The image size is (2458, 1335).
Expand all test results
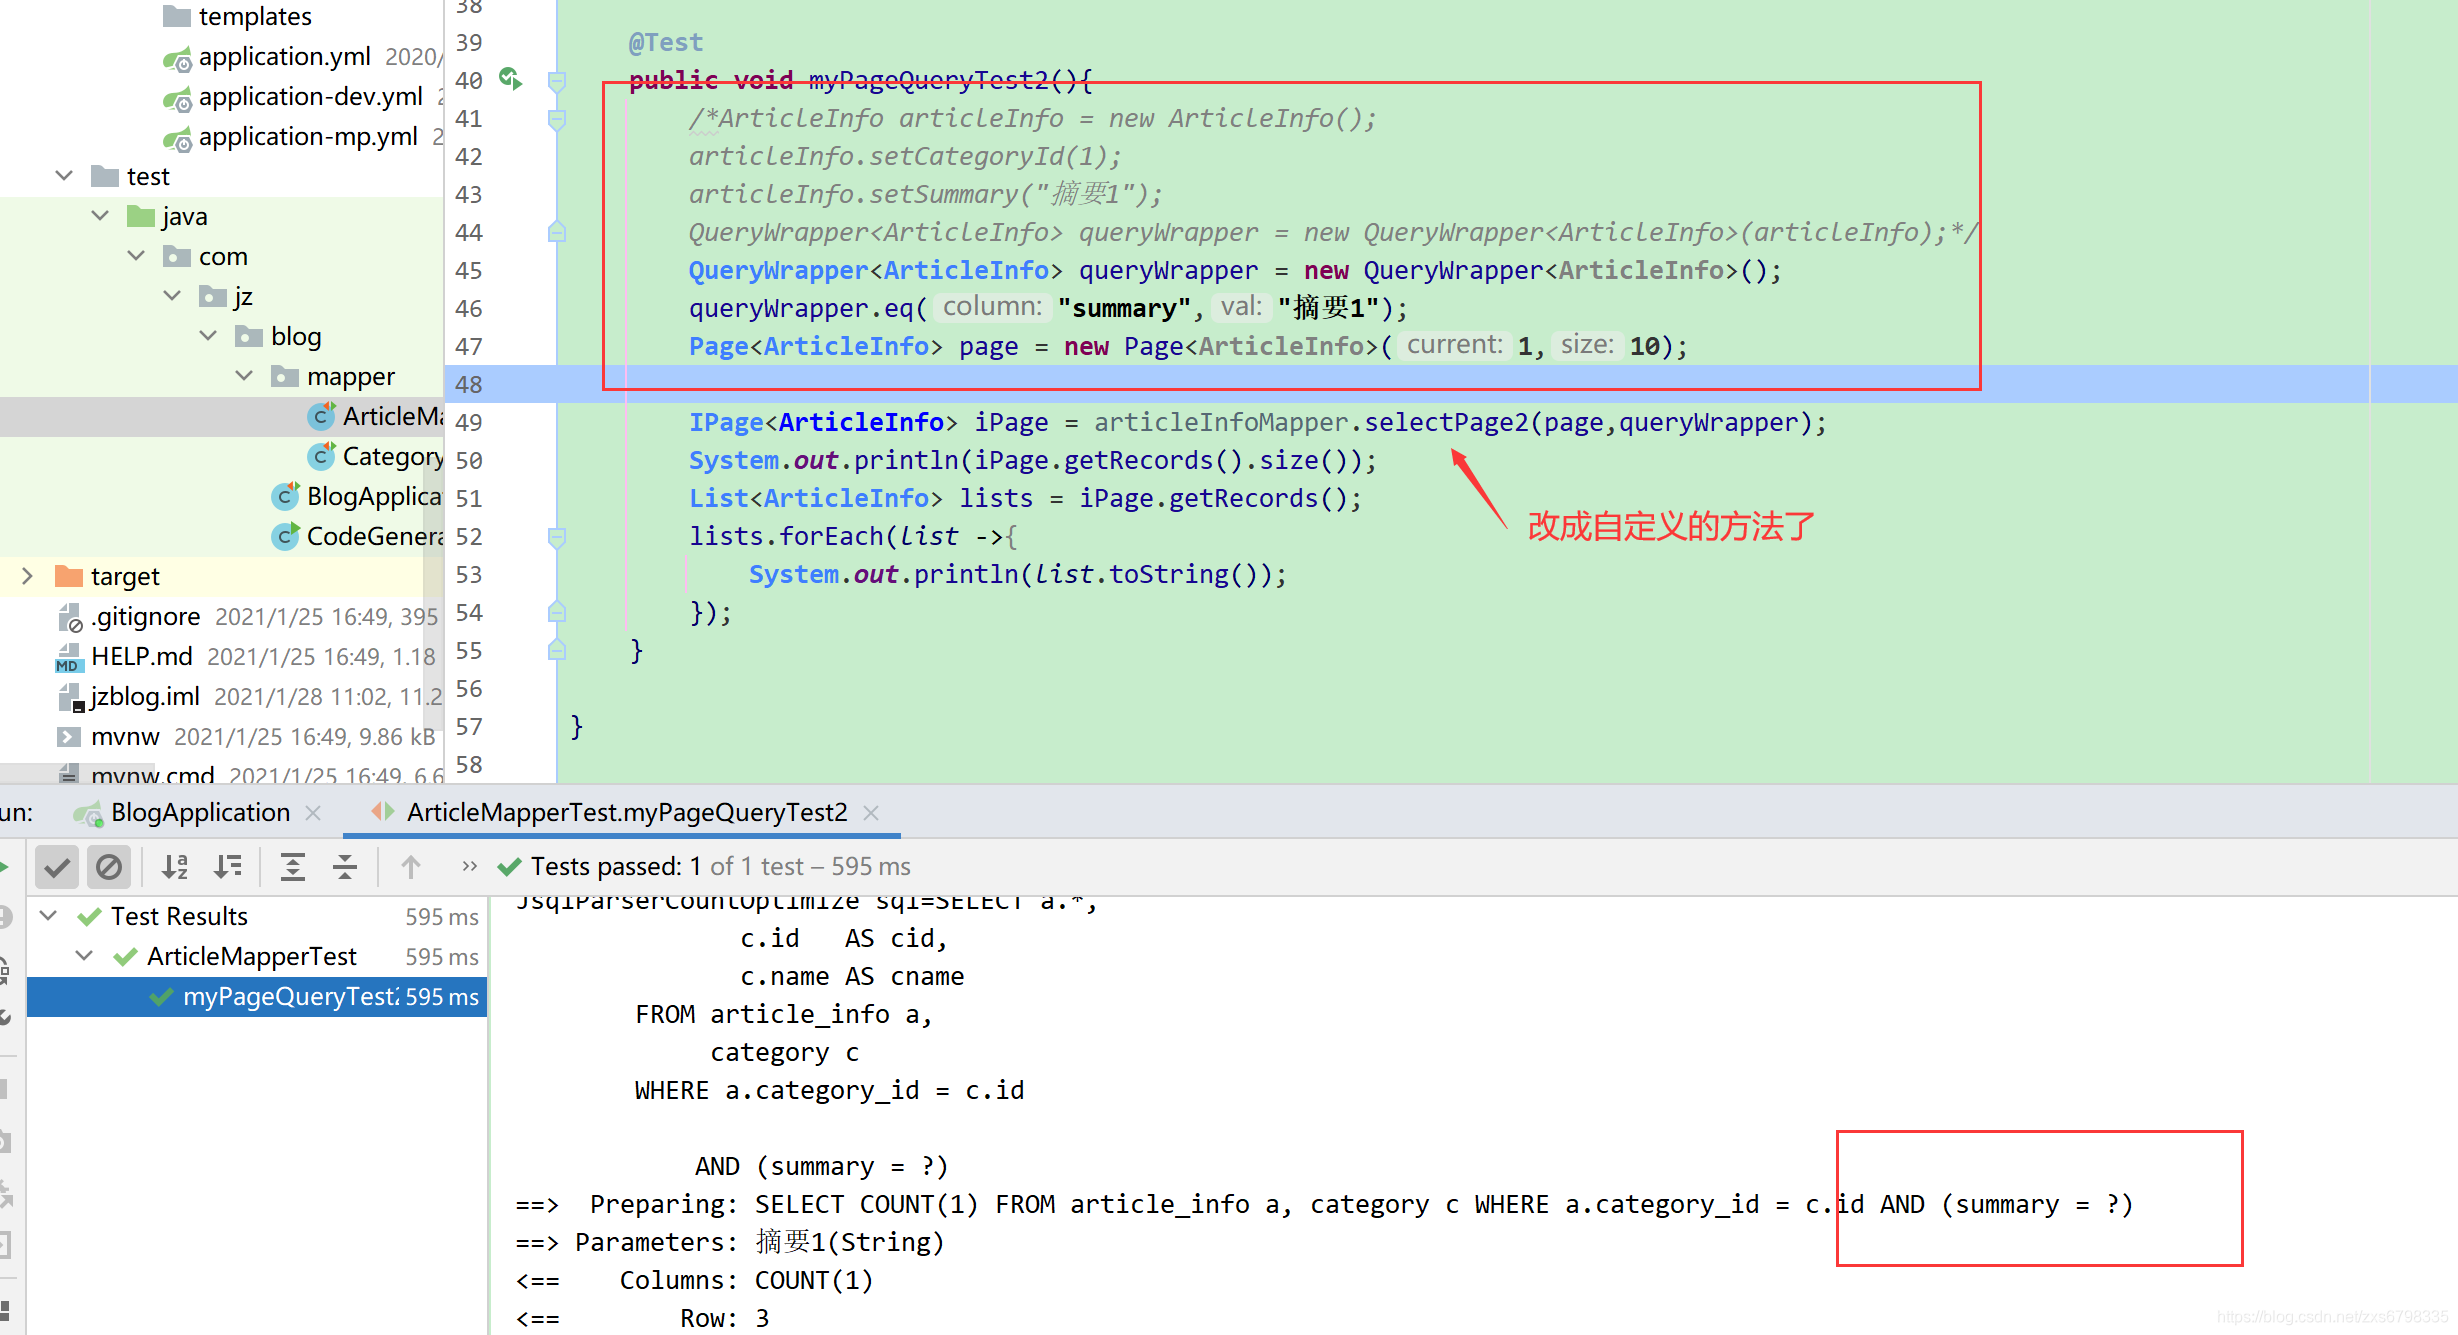click(x=292, y=867)
